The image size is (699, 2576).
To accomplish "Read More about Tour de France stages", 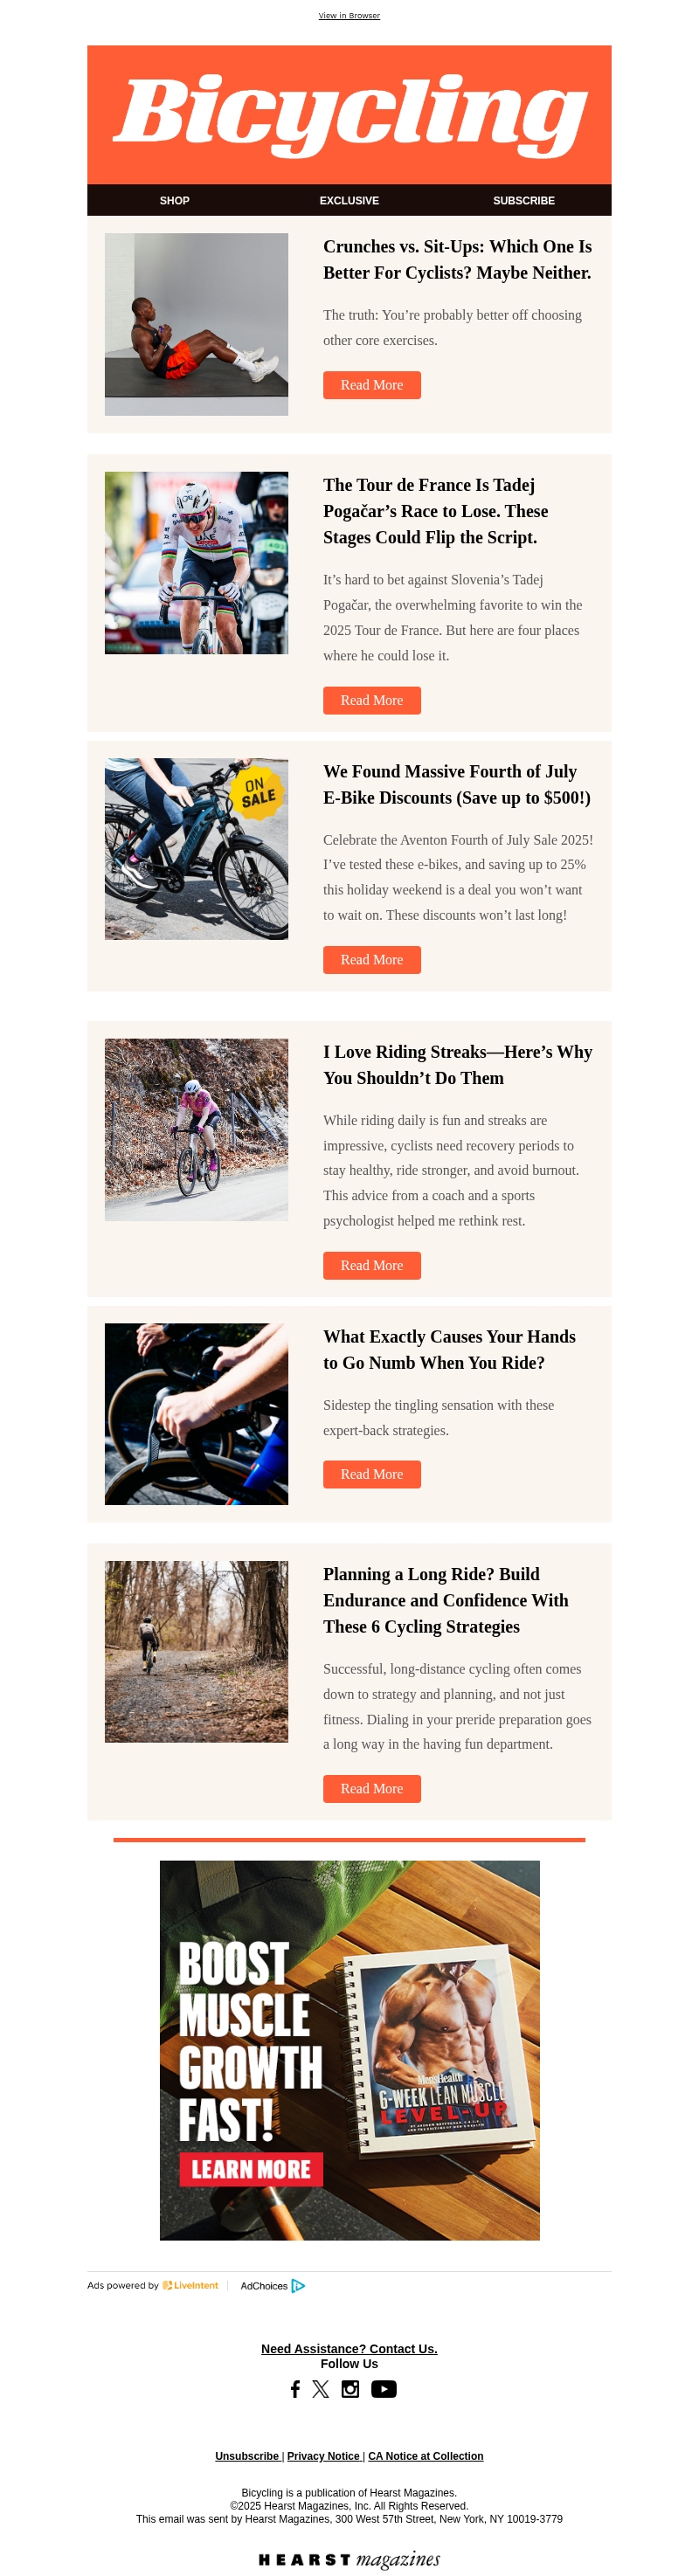I will pos(372,700).
